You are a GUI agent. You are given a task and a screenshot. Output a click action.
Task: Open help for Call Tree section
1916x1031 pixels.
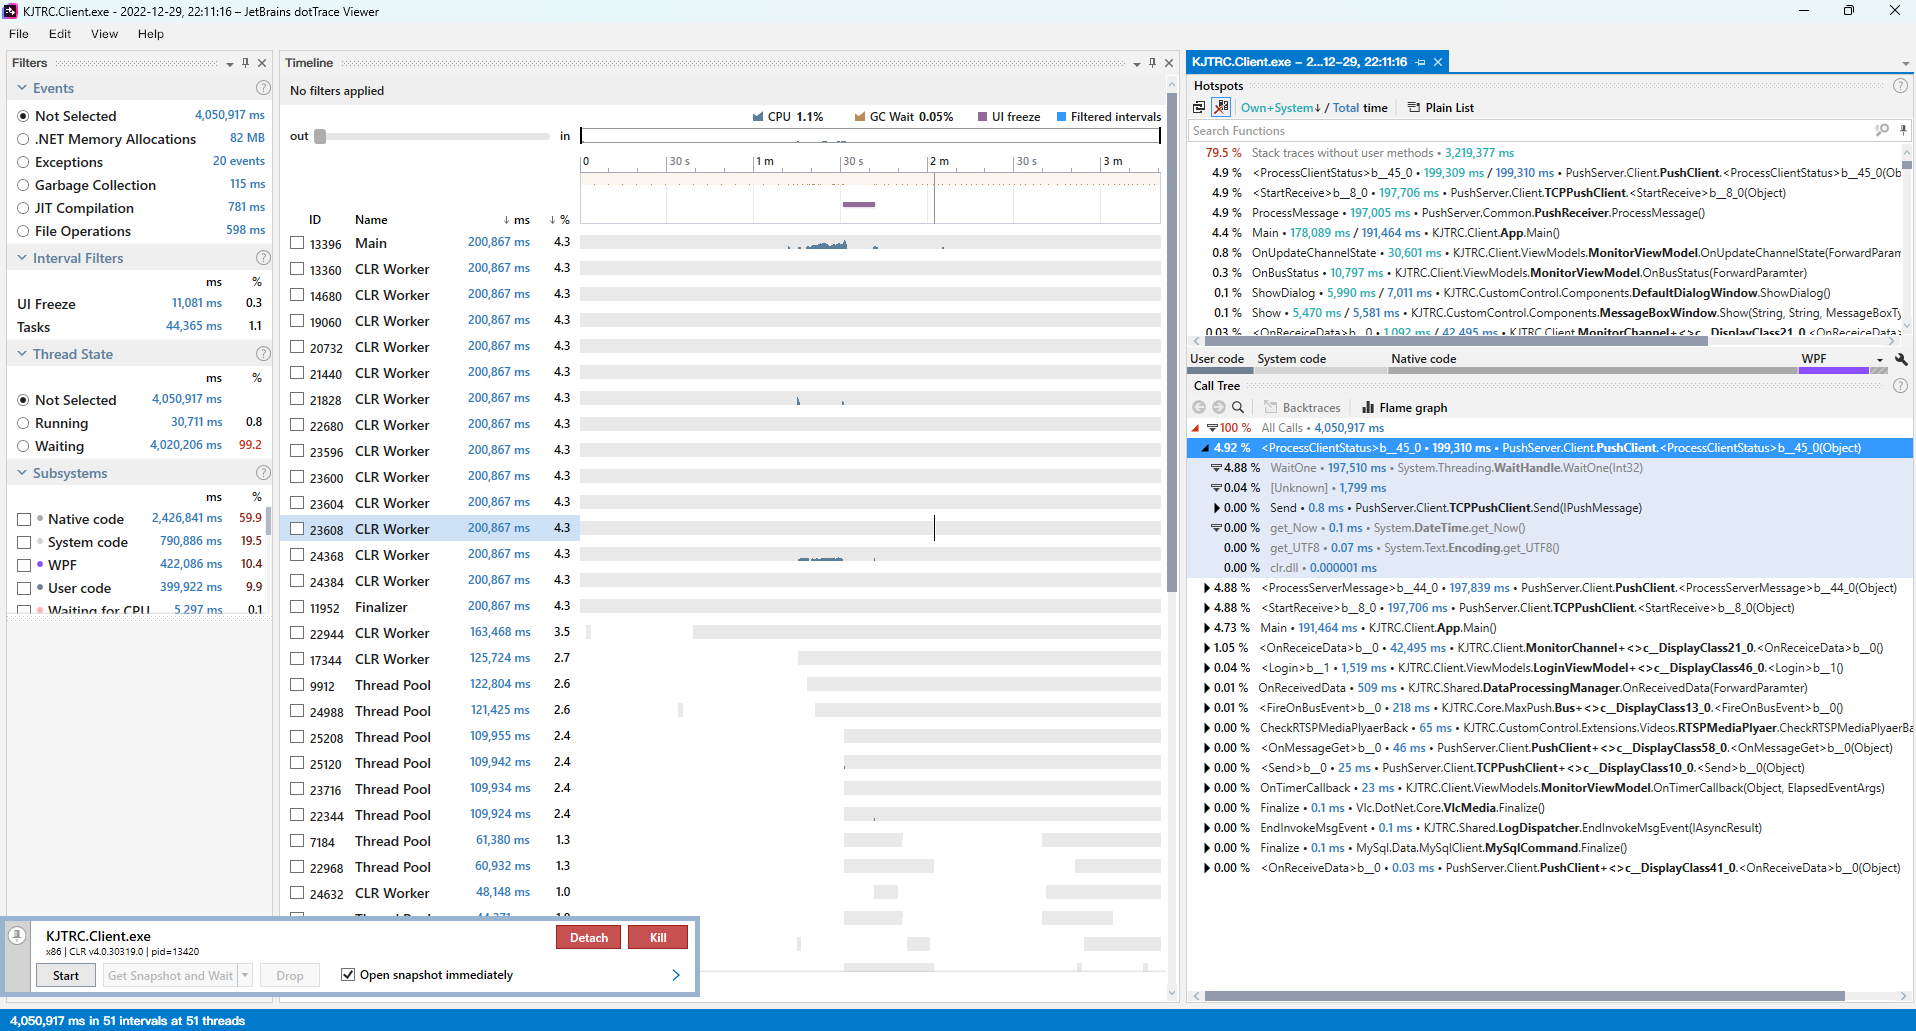[1900, 386]
